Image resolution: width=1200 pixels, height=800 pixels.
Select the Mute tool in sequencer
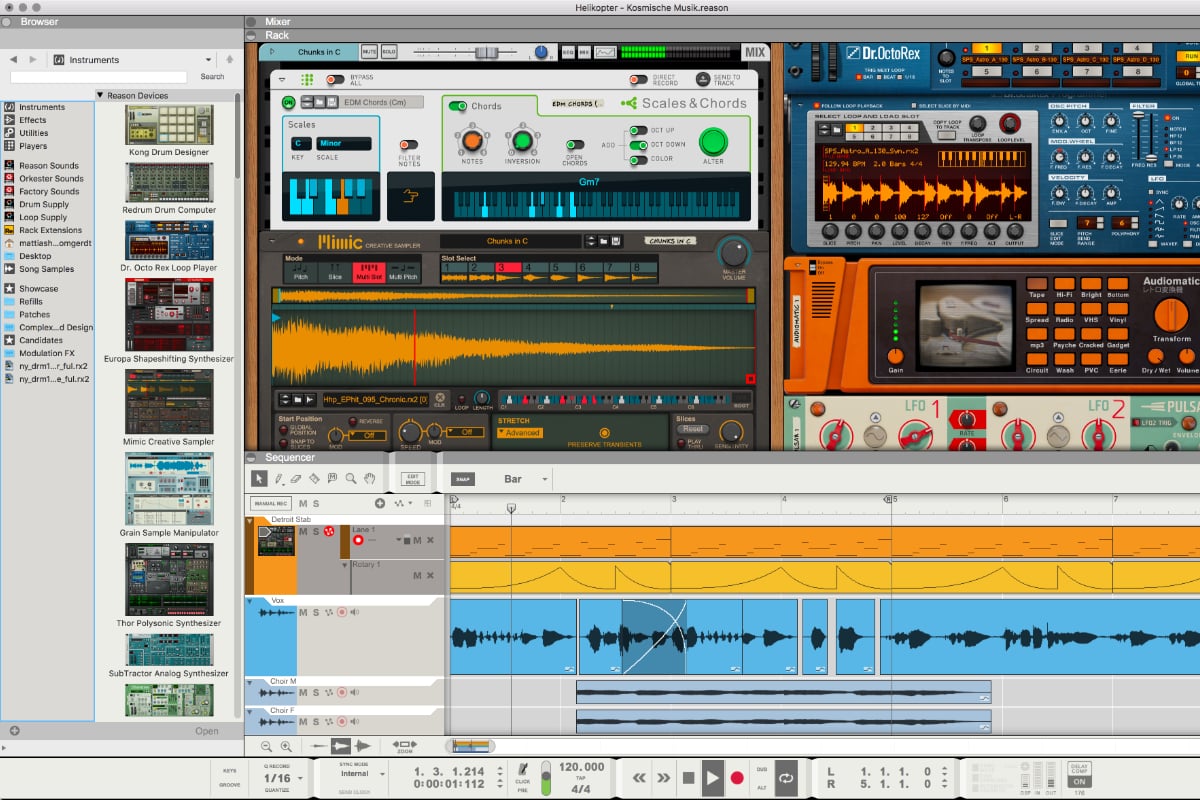coord(333,479)
